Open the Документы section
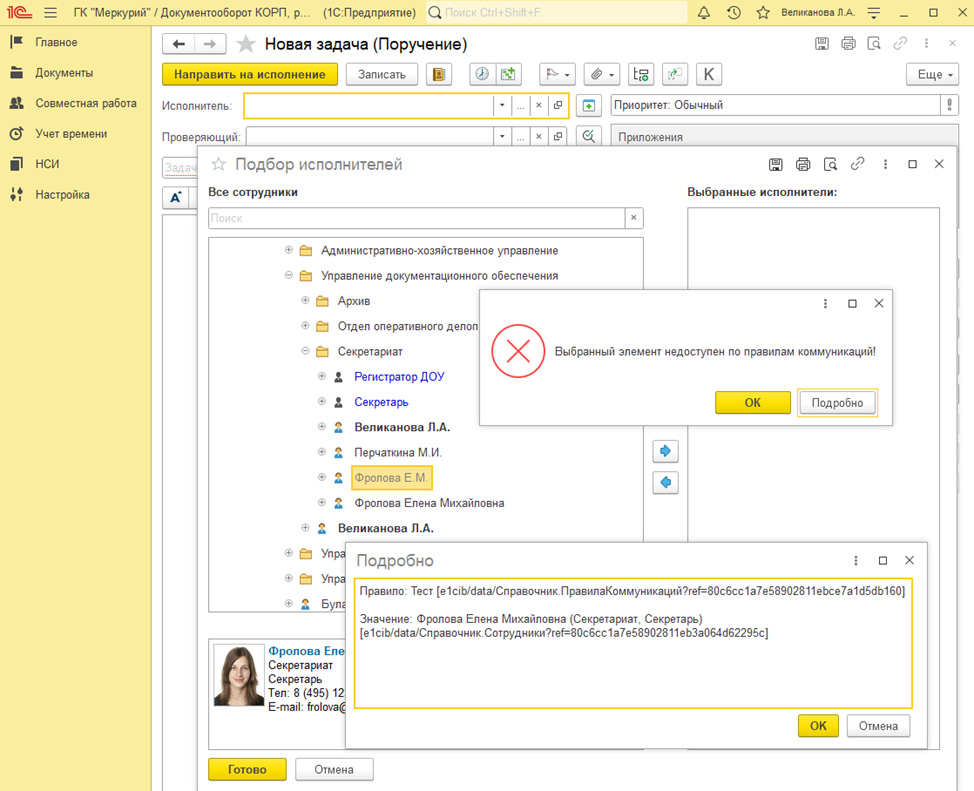The width and height of the screenshot is (974, 791). point(64,73)
